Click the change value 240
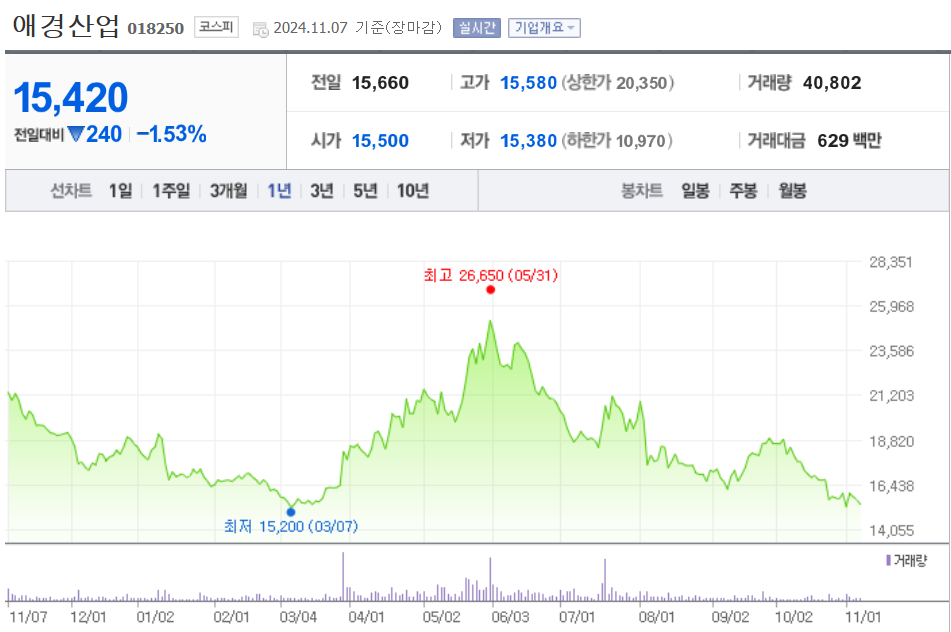The image size is (951, 632). pos(104,134)
